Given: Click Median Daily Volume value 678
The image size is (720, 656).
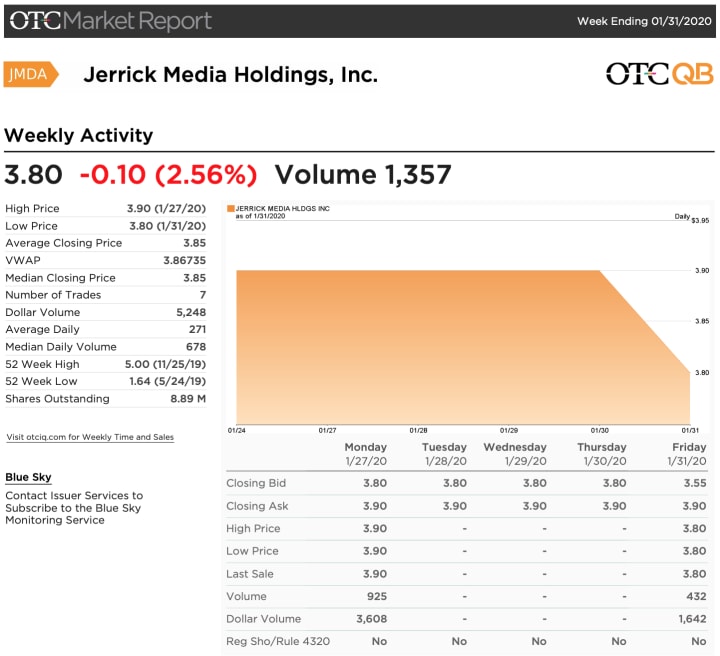Looking at the screenshot, I should coord(196,347).
